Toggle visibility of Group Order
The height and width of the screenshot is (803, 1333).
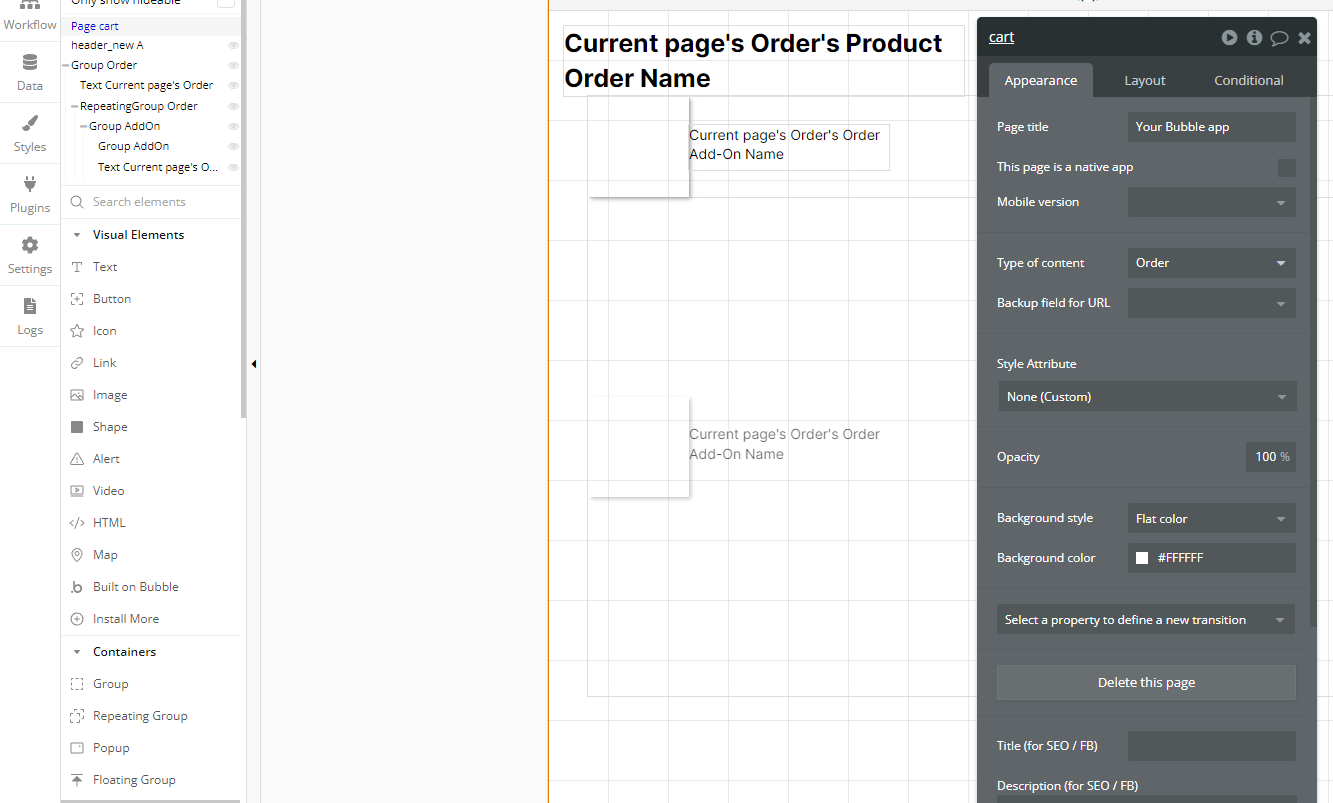(x=233, y=66)
